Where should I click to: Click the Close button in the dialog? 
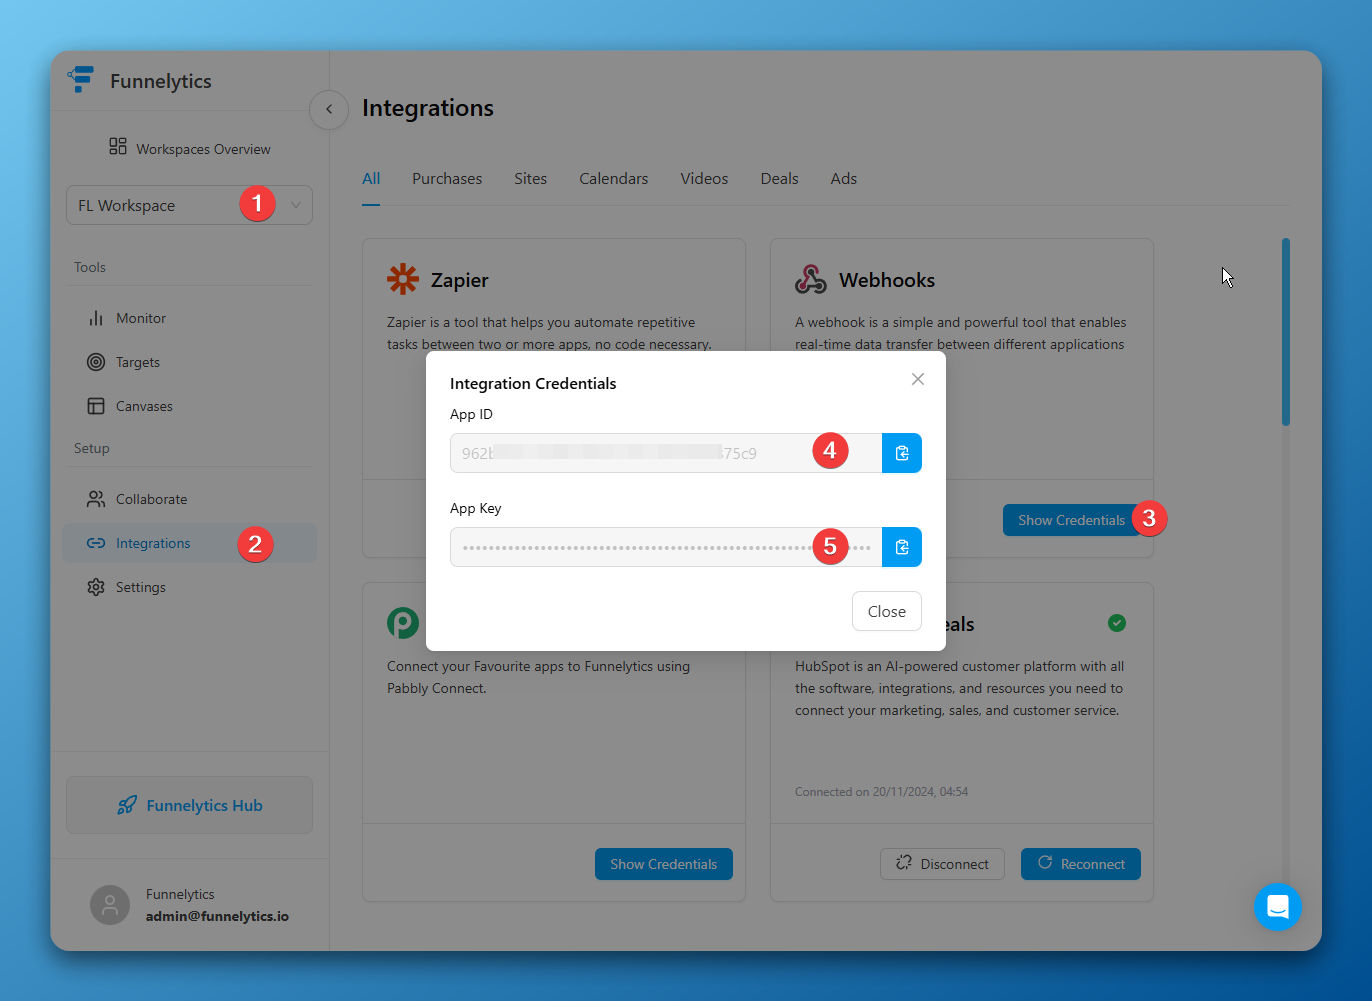(x=887, y=611)
